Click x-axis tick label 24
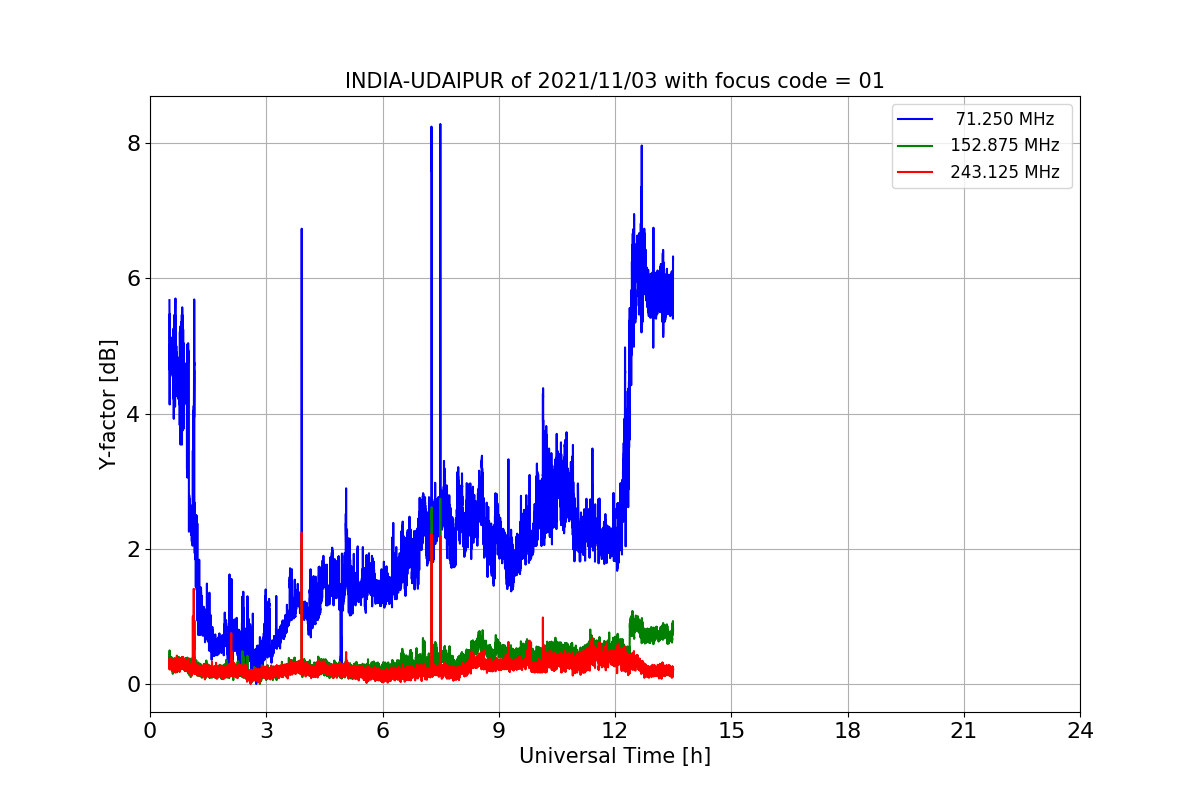This screenshot has height=800, width=1200. 1080,731
